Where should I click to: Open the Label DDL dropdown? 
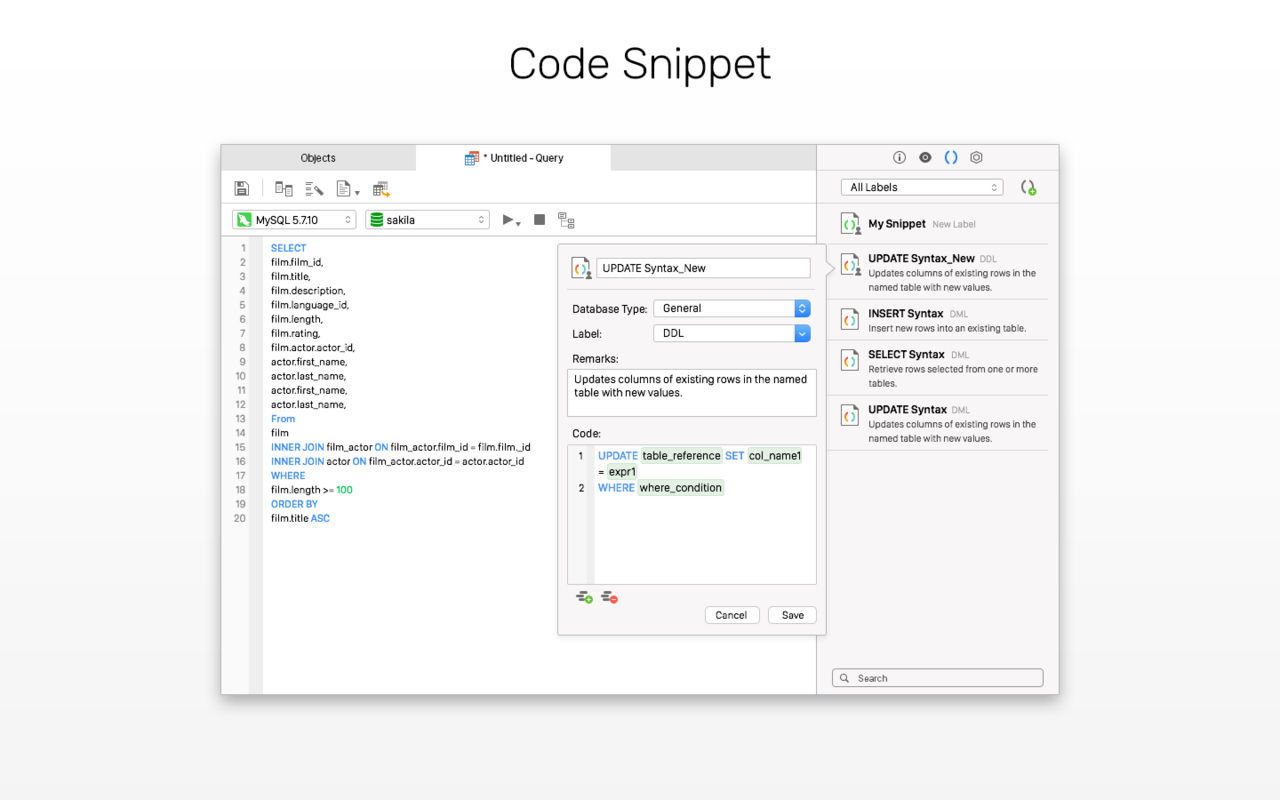[732, 333]
